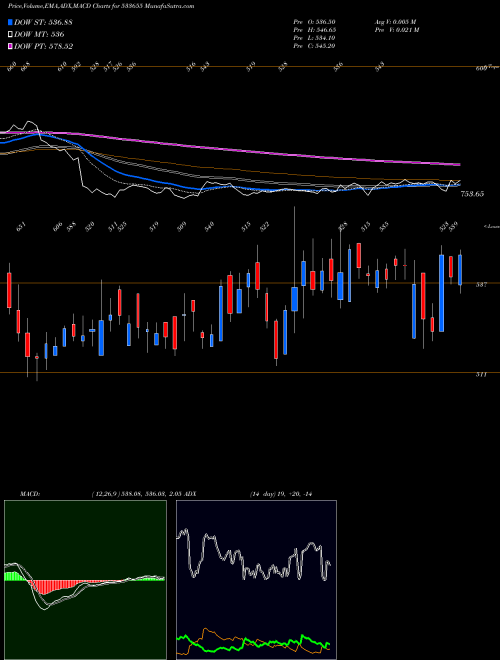This screenshot has height=660, width=500.
Task: Click the 753.65 label beside EMA lines
Action: click(x=472, y=194)
